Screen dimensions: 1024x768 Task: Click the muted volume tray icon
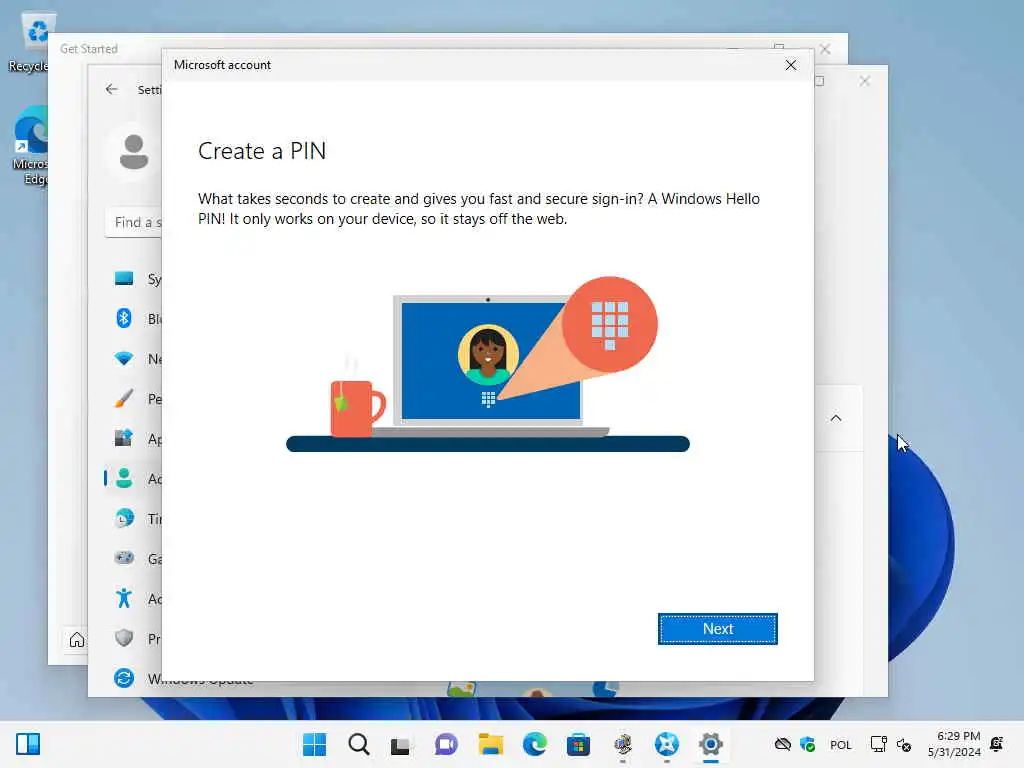(x=904, y=744)
